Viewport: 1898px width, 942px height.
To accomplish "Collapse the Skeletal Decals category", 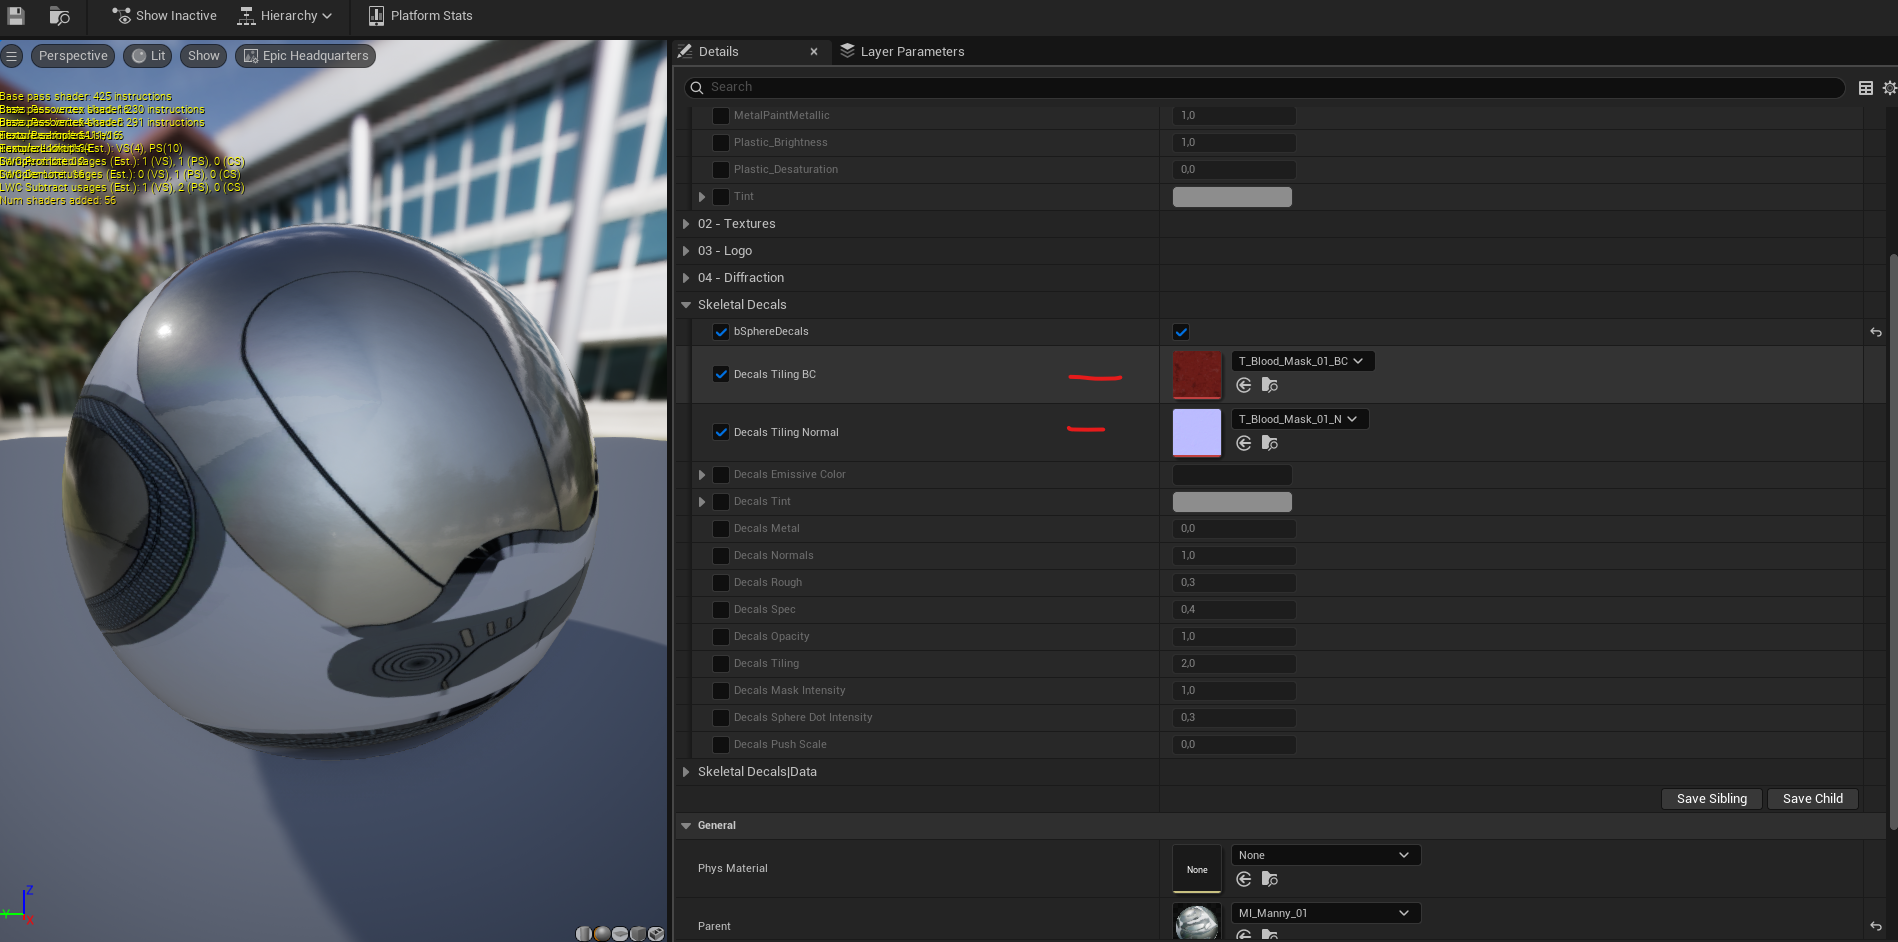I will 686,305.
